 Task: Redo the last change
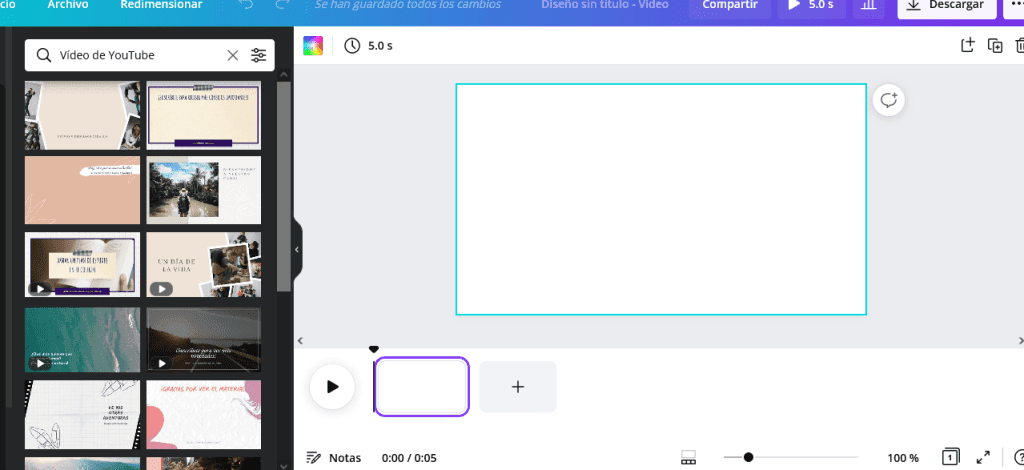(282, 5)
